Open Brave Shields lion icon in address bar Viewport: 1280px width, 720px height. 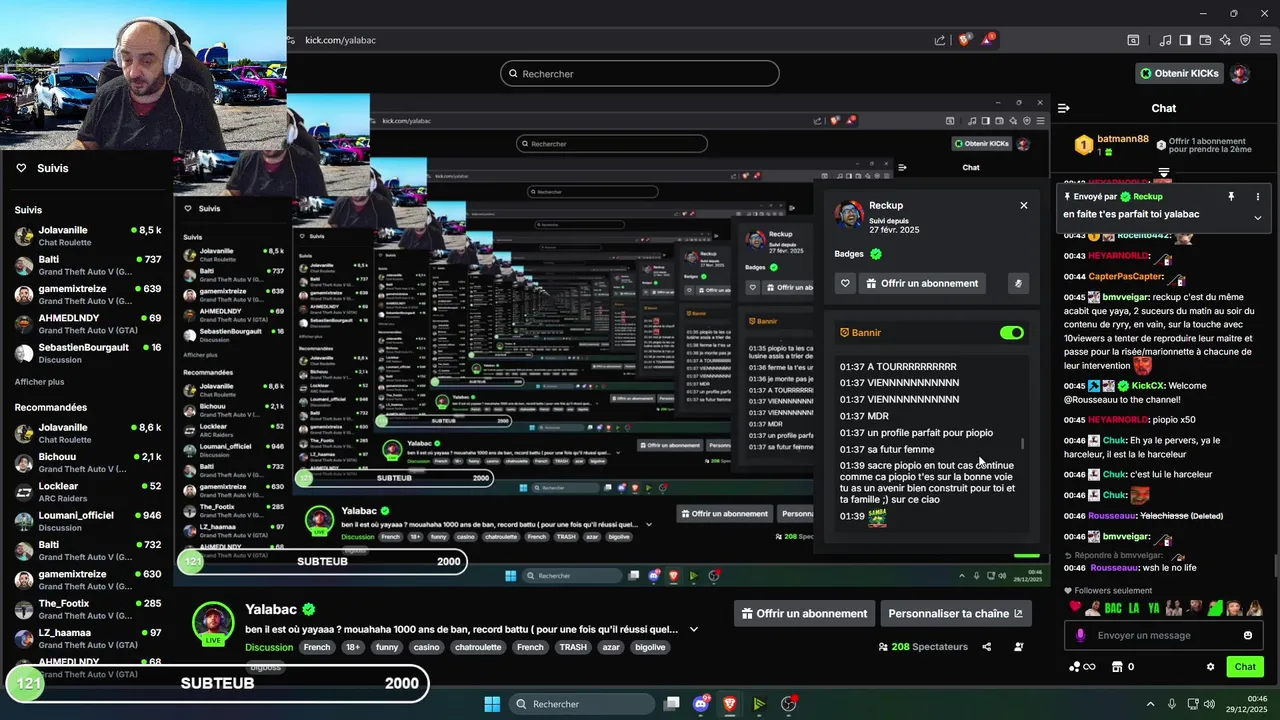965,40
